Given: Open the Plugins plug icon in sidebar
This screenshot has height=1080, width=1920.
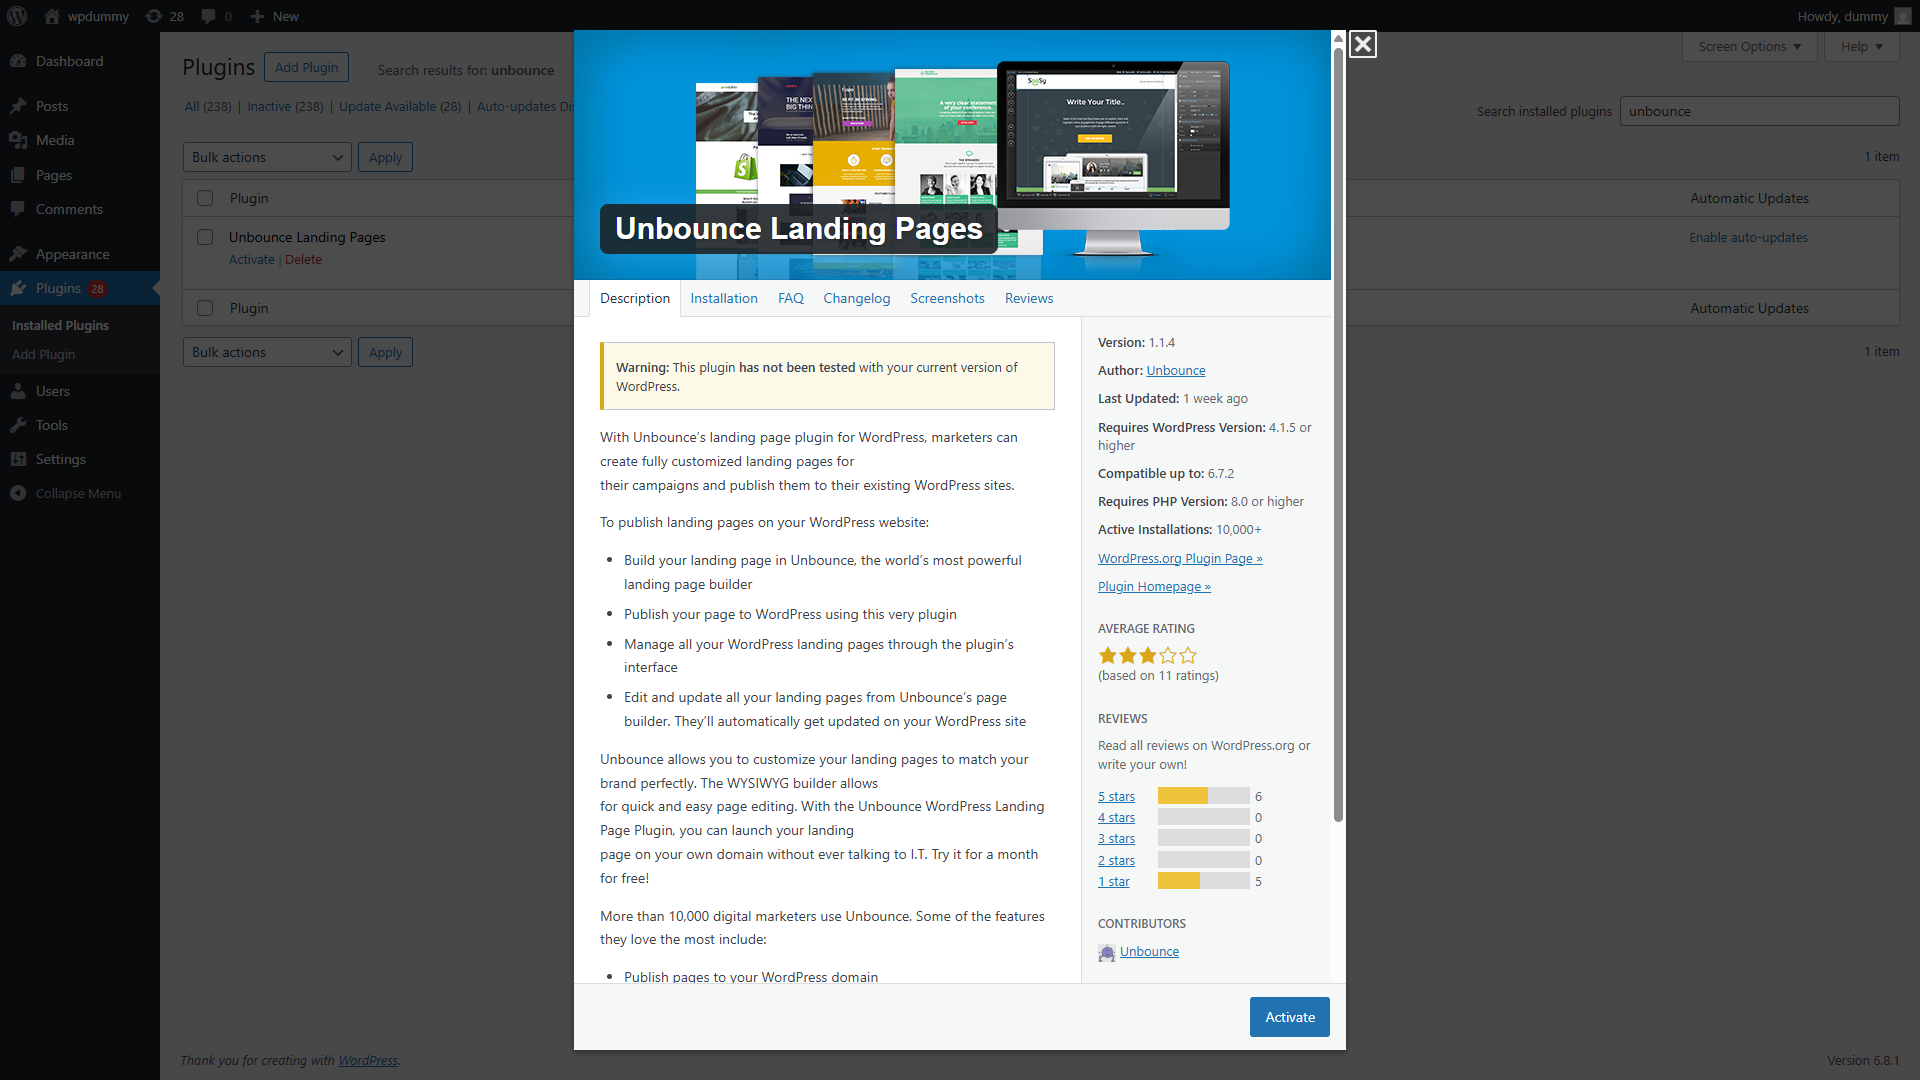Looking at the screenshot, I should click(x=18, y=288).
